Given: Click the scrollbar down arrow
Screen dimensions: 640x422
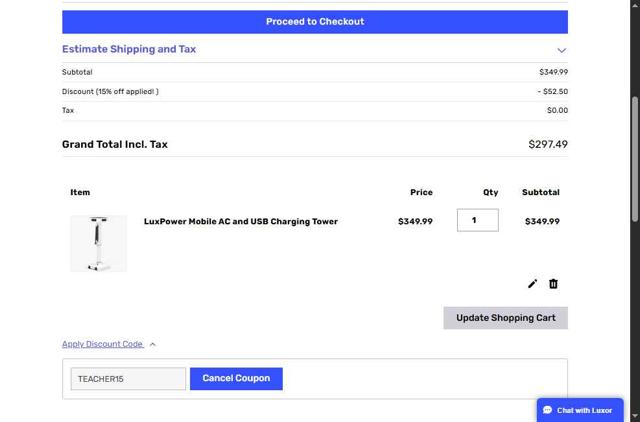Looking at the screenshot, I should pyautogui.click(x=635, y=417).
